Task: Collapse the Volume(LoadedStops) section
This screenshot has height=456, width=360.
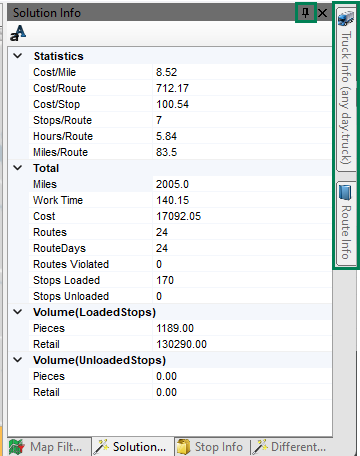Action: point(18,312)
